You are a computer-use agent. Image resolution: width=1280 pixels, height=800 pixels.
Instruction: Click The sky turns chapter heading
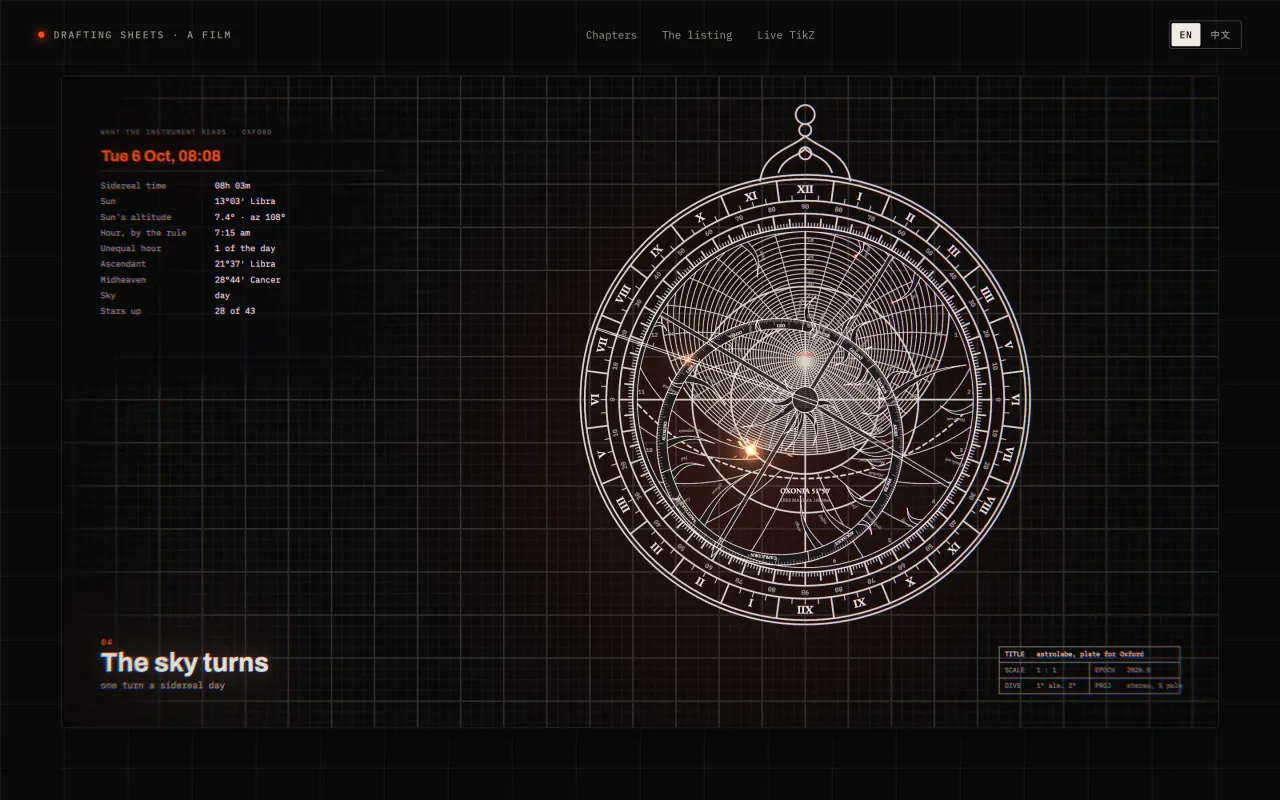[185, 663]
